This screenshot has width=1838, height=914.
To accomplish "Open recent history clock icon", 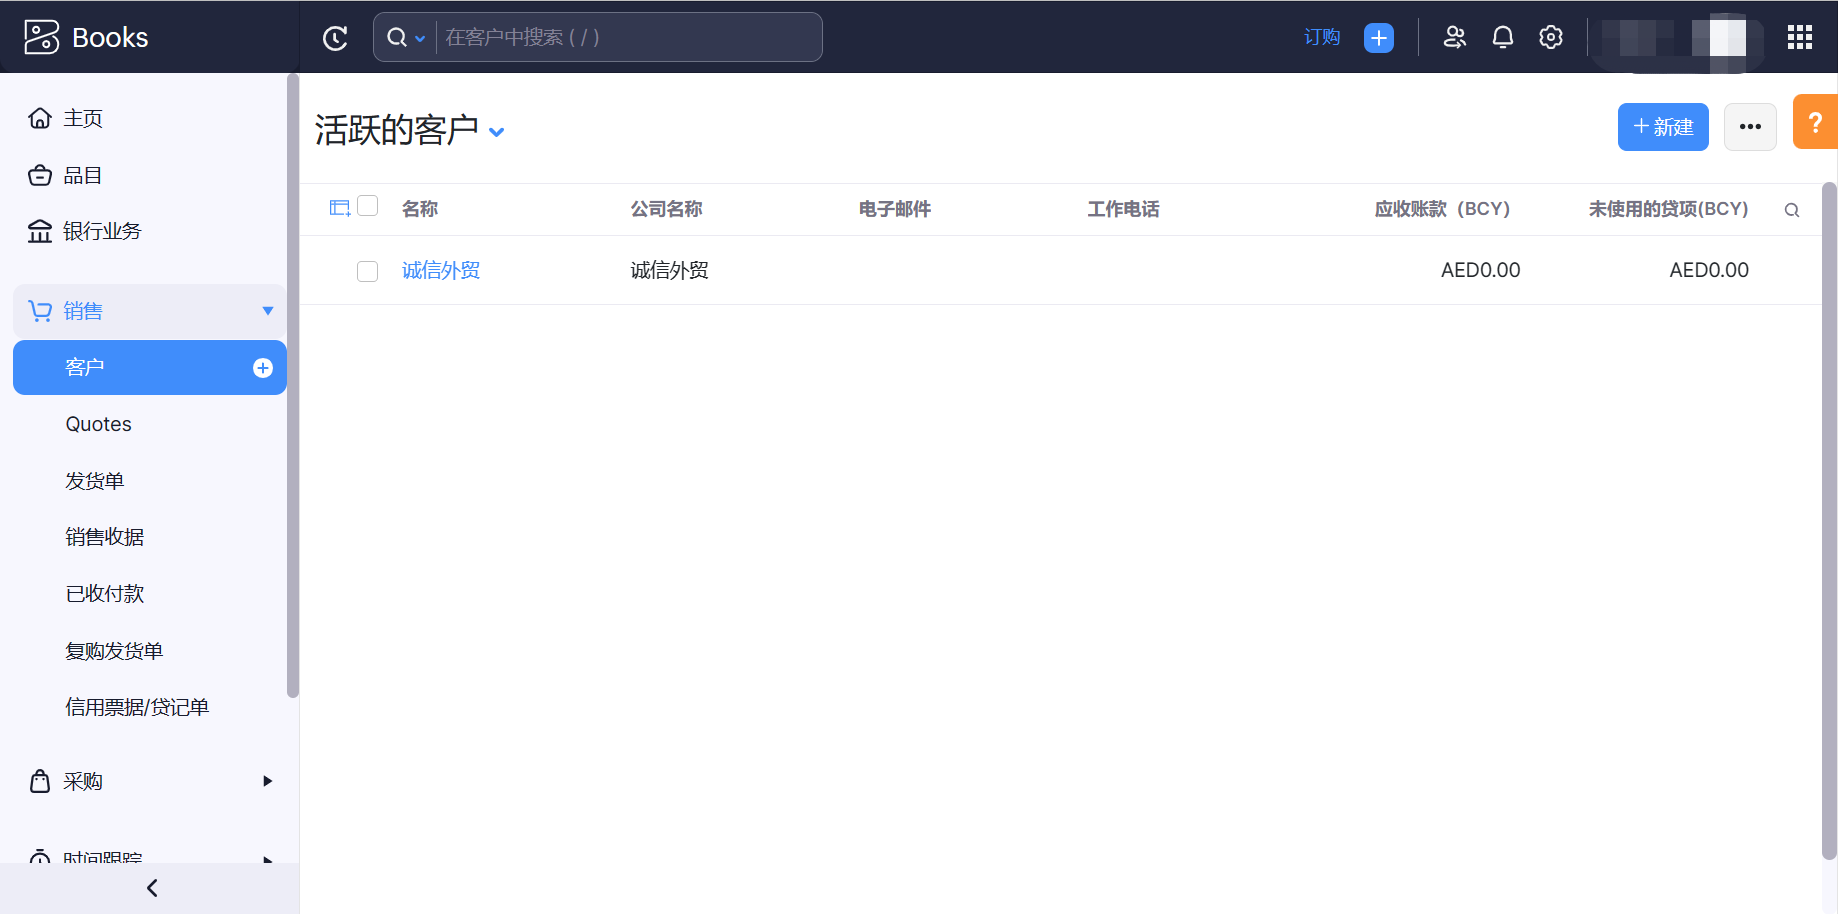I will pos(335,38).
